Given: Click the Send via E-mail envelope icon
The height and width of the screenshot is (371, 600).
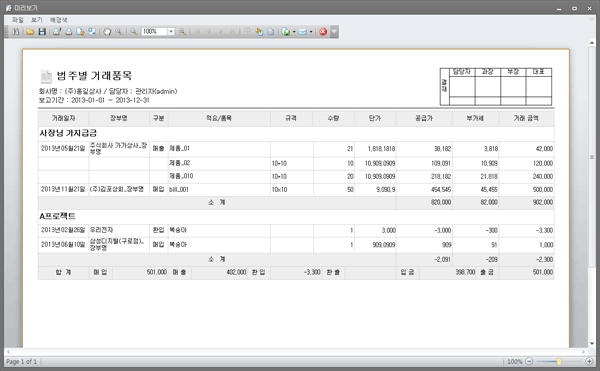Looking at the screenshot, I should coord(302,32).
